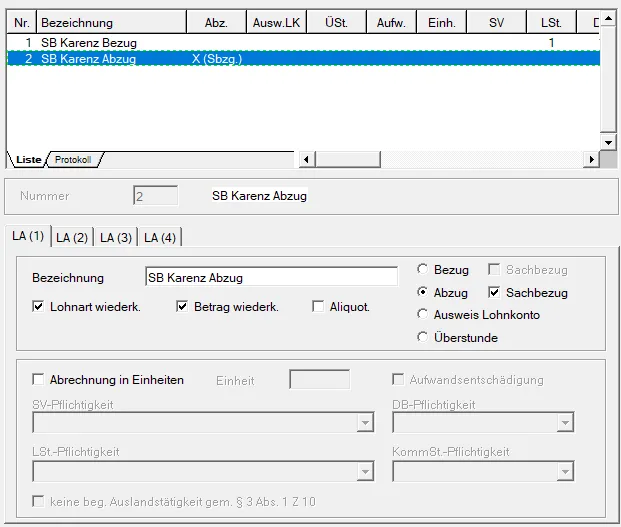This screenshot has width=621, height=527.
Task: Select the Überstunde radio button
Action: pos(423,337)
